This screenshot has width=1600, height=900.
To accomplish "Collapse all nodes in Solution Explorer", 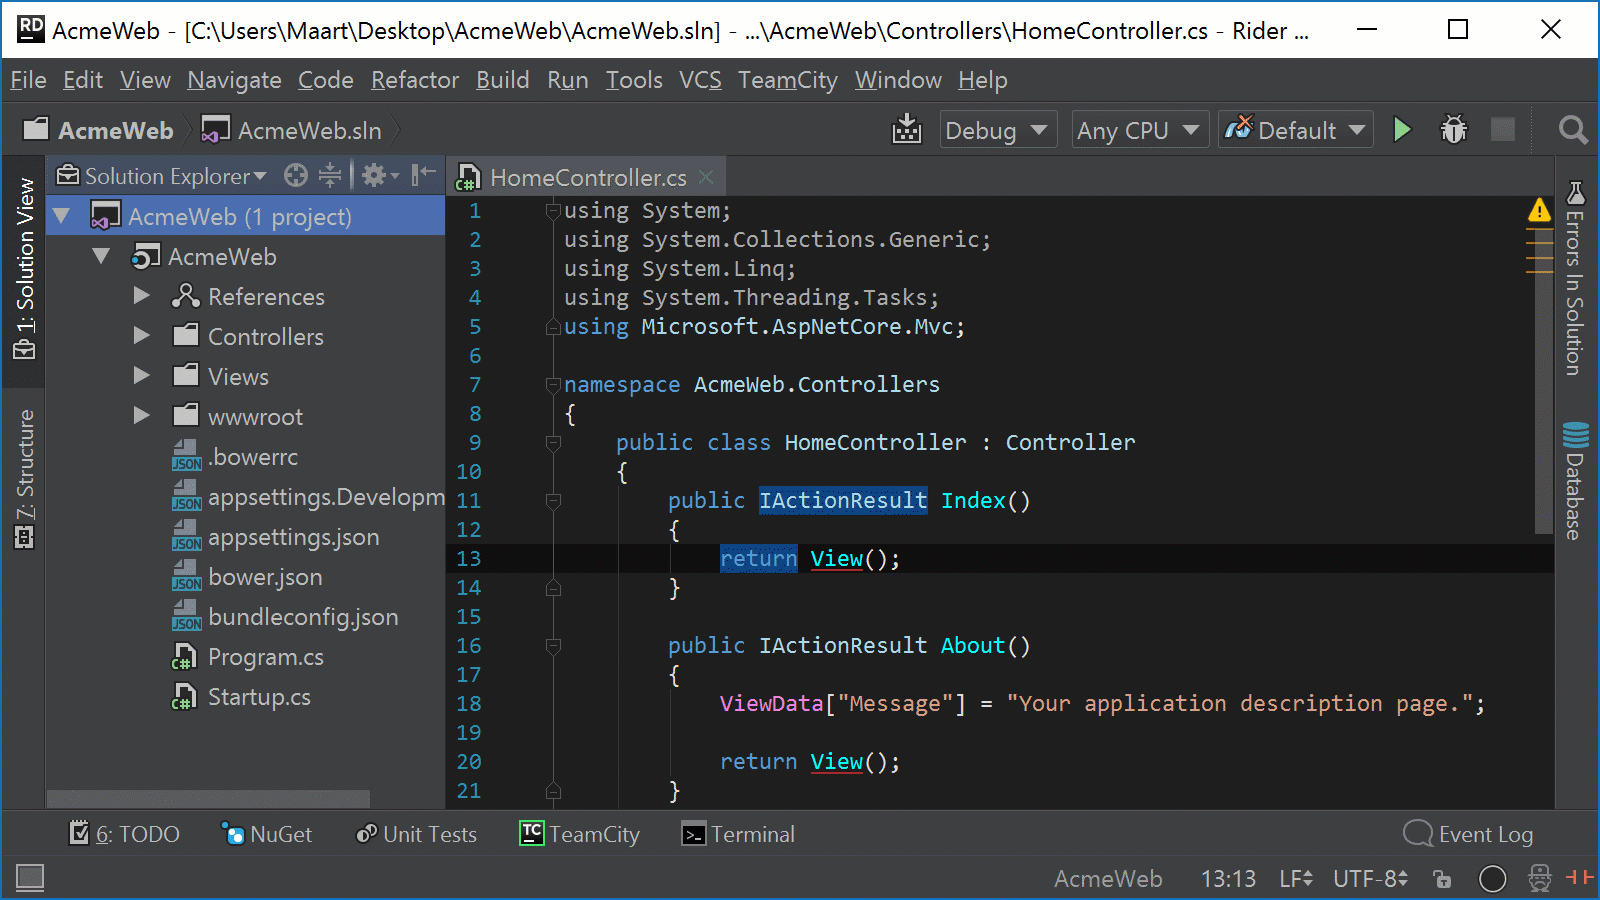I will (x=330, y=175).
